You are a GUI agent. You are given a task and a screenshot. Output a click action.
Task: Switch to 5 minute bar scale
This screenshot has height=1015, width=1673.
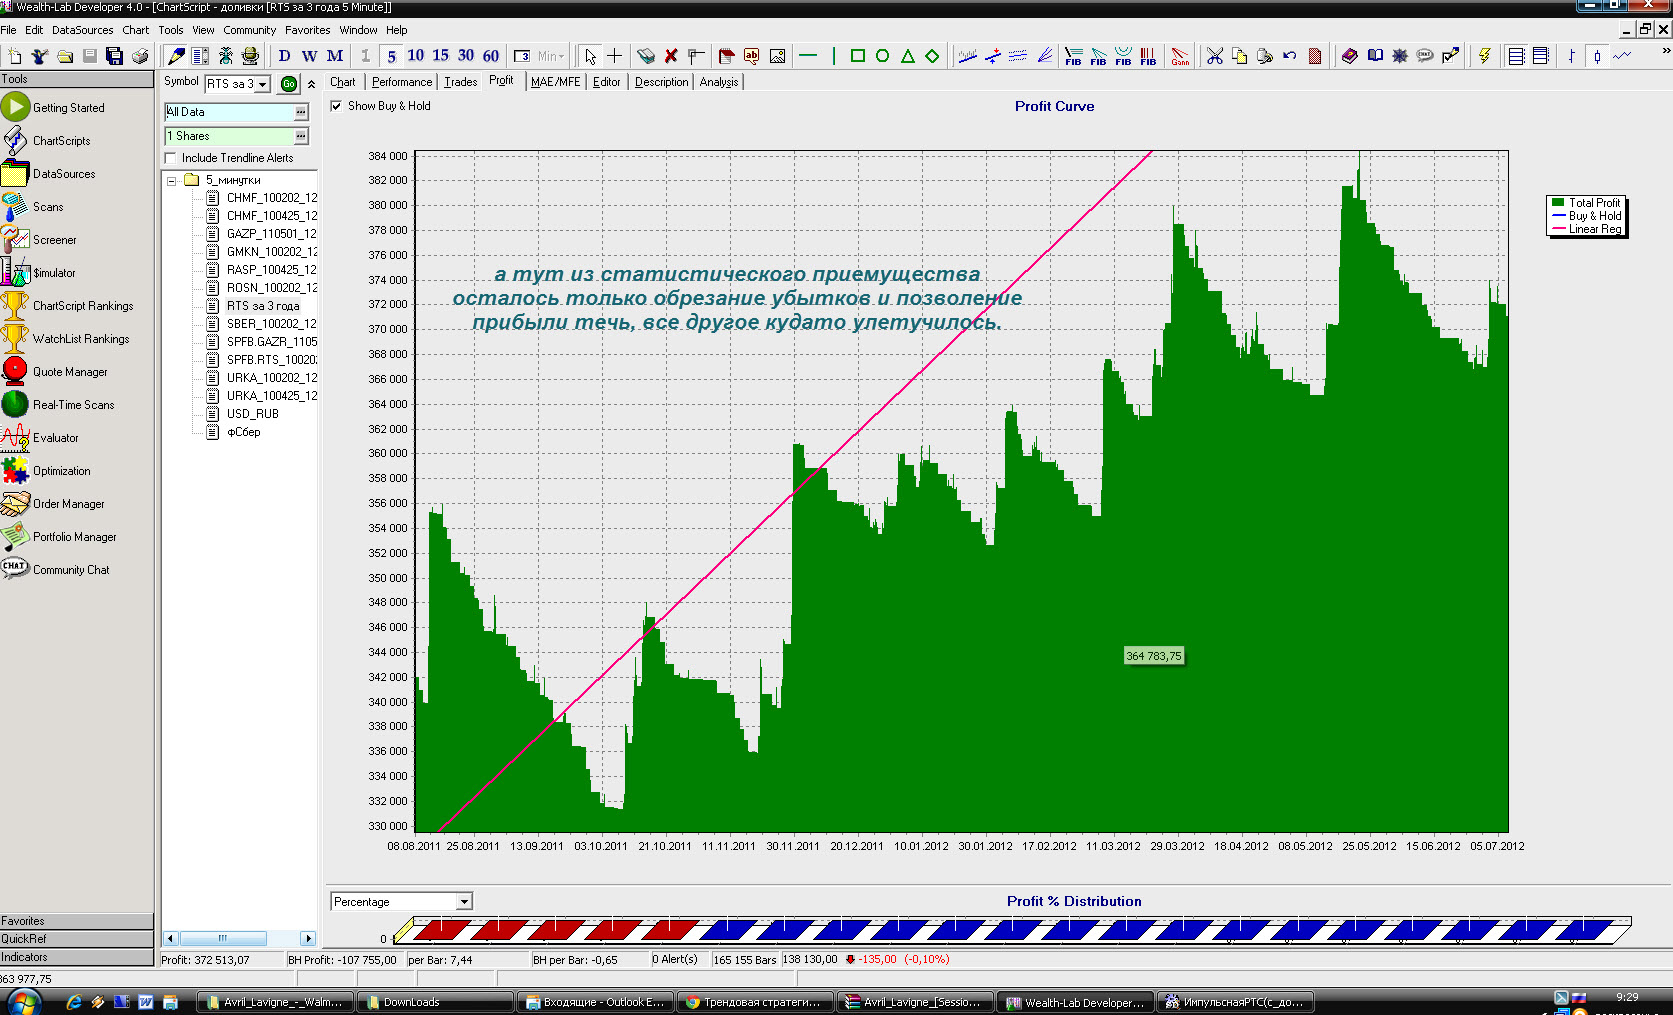click(x=391, y=56)
